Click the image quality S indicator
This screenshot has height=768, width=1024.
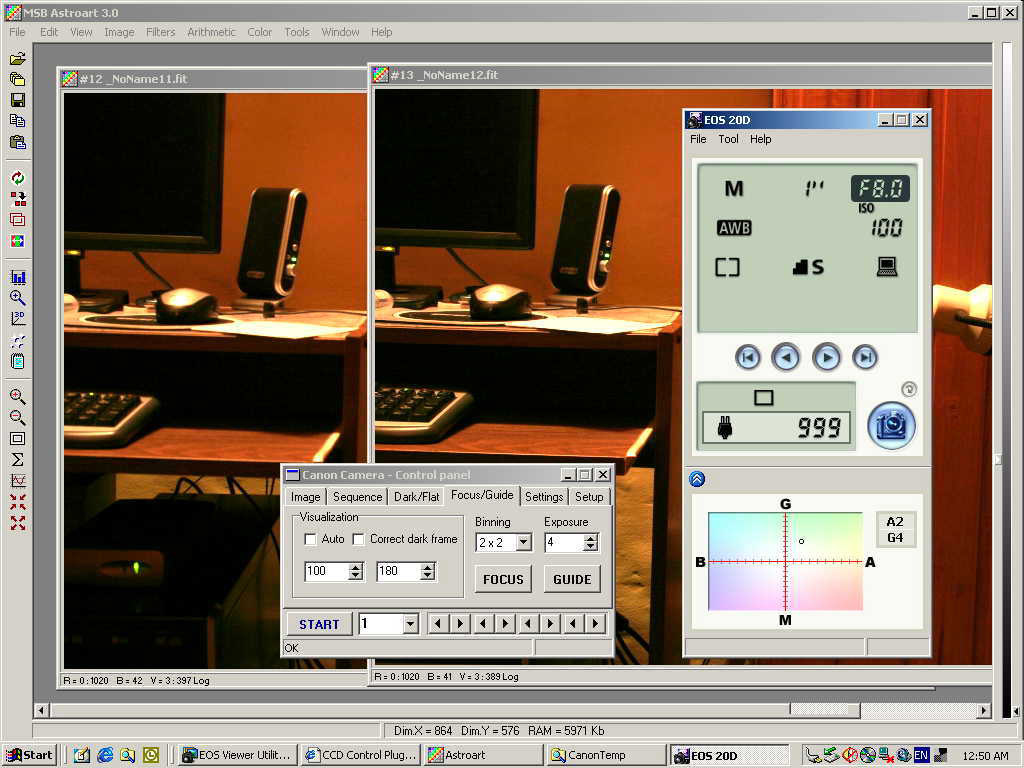(808, 266)
